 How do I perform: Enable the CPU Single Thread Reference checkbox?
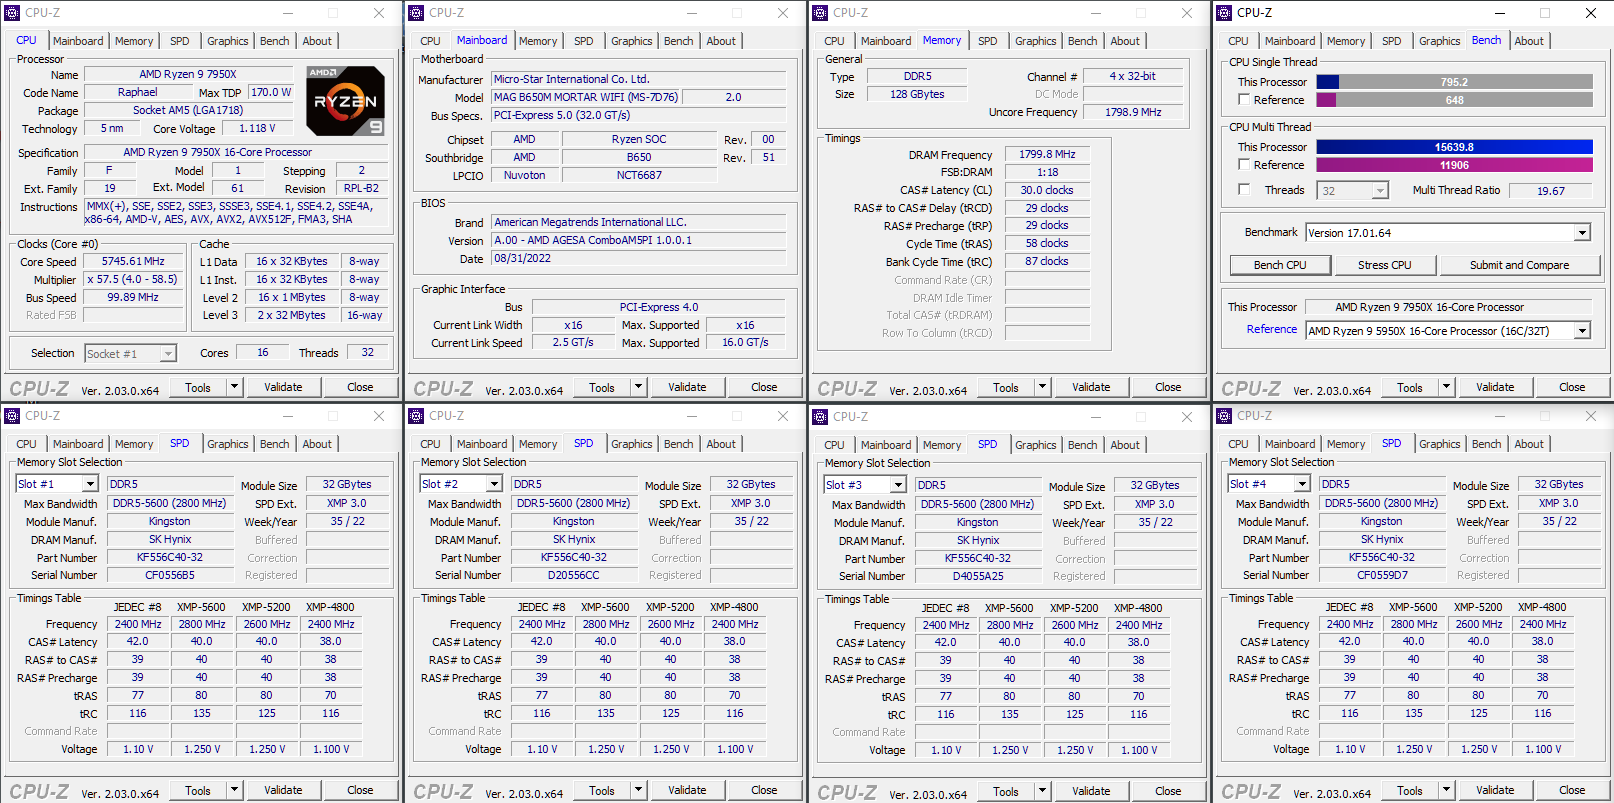tap(1244, 100)
